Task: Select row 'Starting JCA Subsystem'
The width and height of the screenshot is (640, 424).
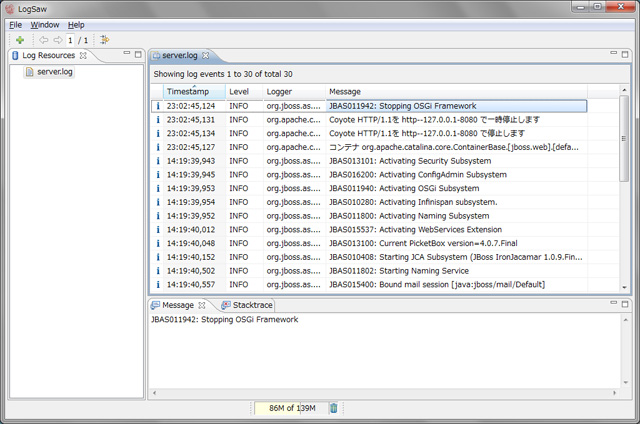Action: point(369,257)
